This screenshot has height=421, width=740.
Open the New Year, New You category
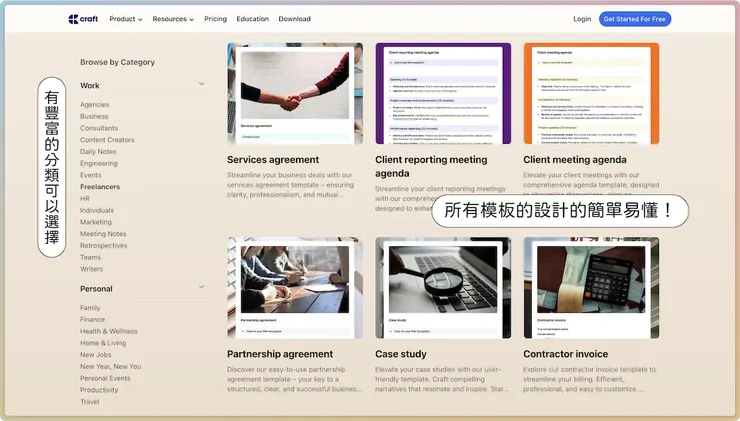(x=110, y=366)
